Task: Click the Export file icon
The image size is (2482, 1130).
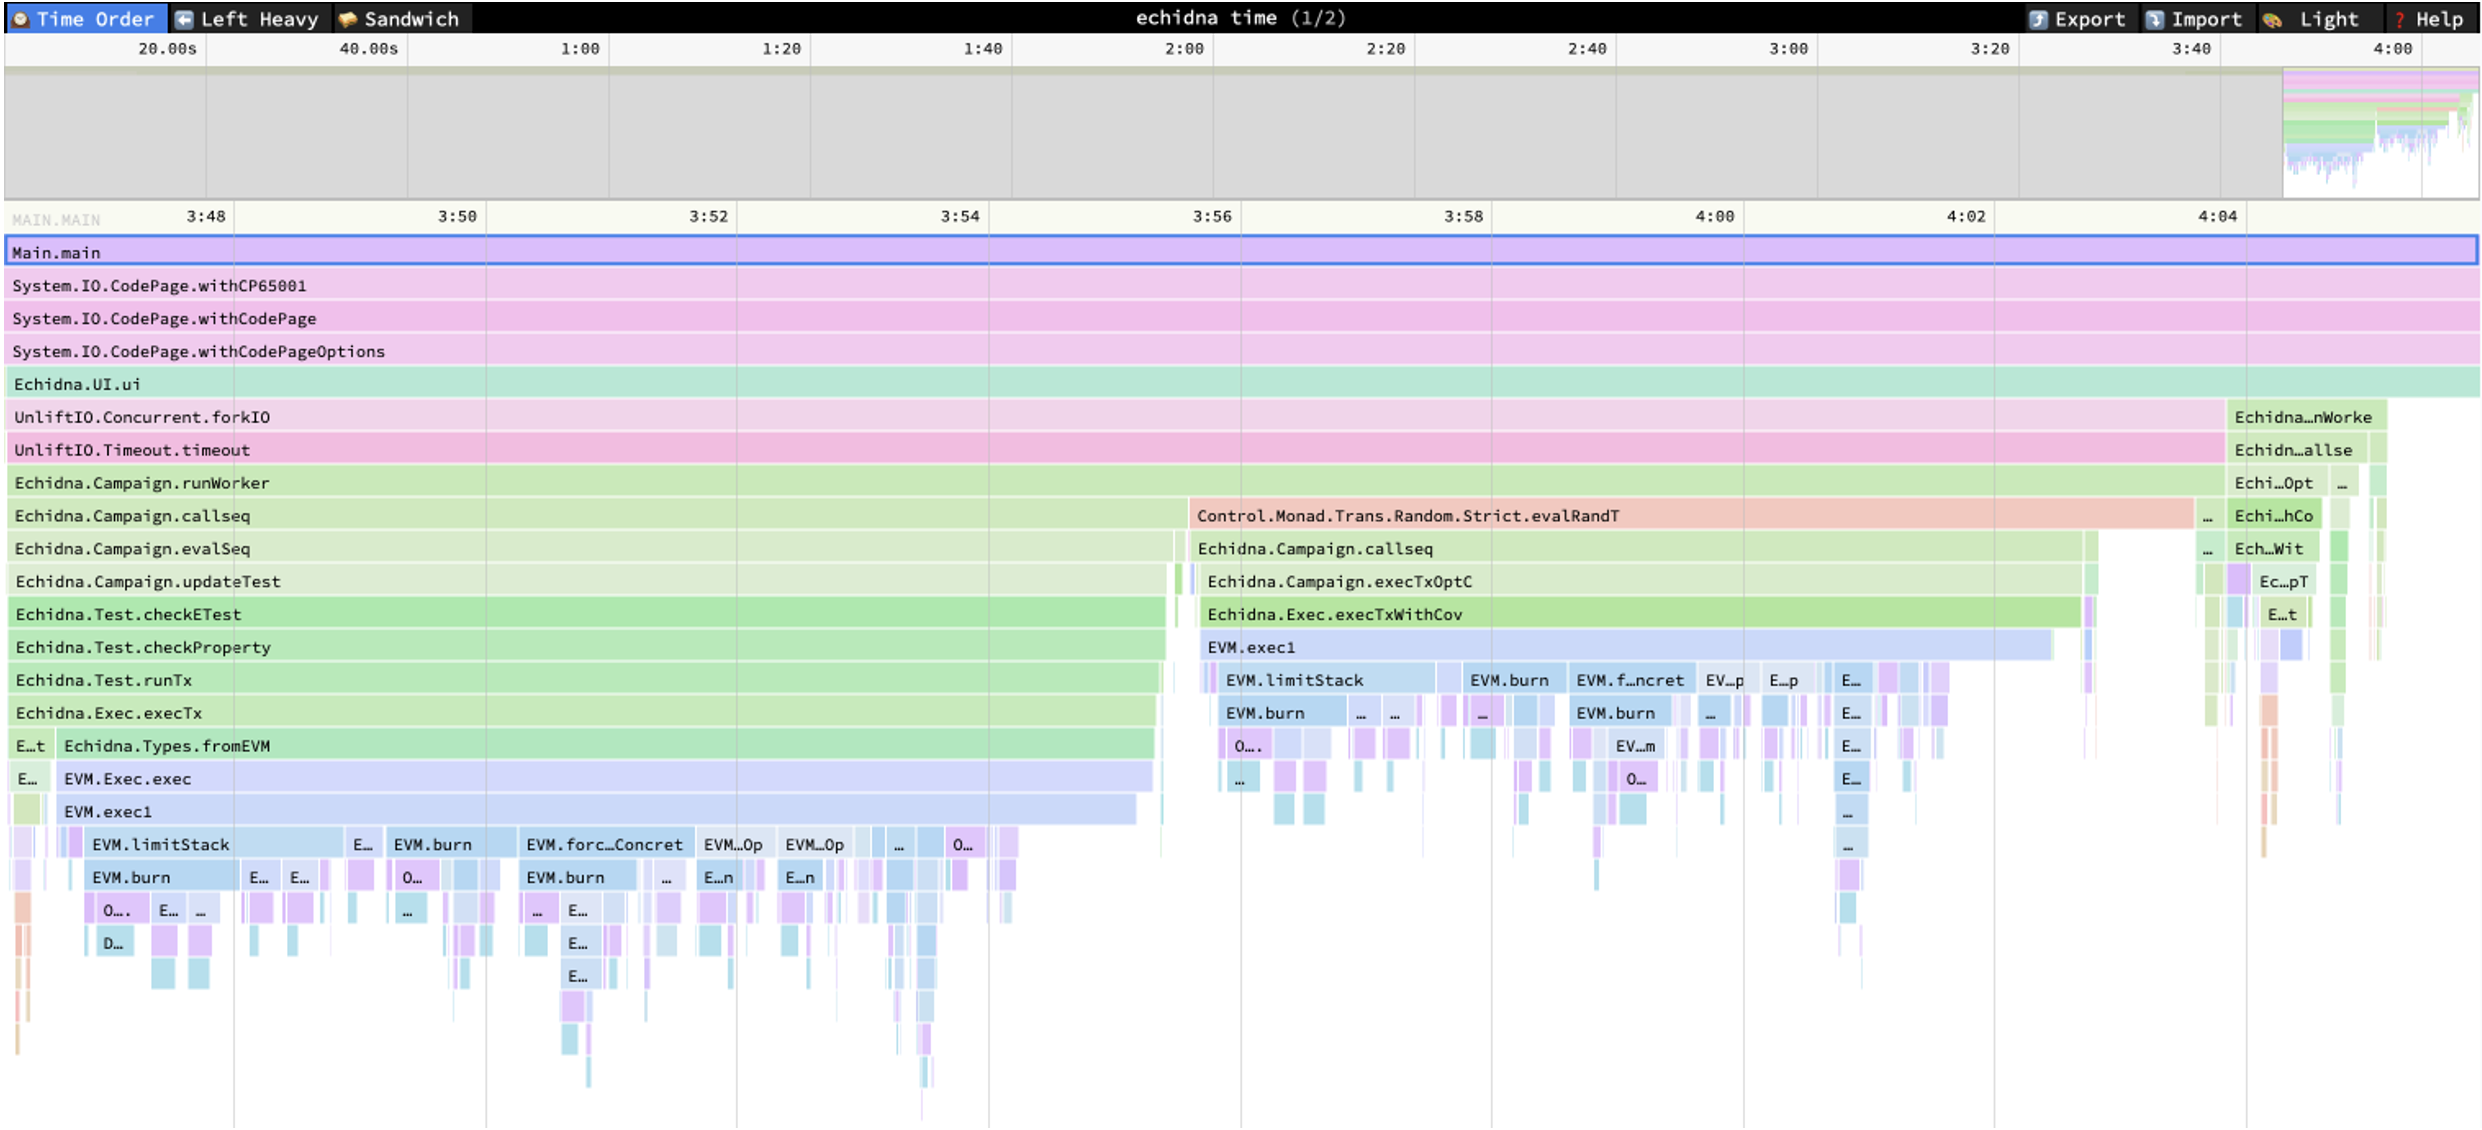Action: click(x=2037, y=19)
